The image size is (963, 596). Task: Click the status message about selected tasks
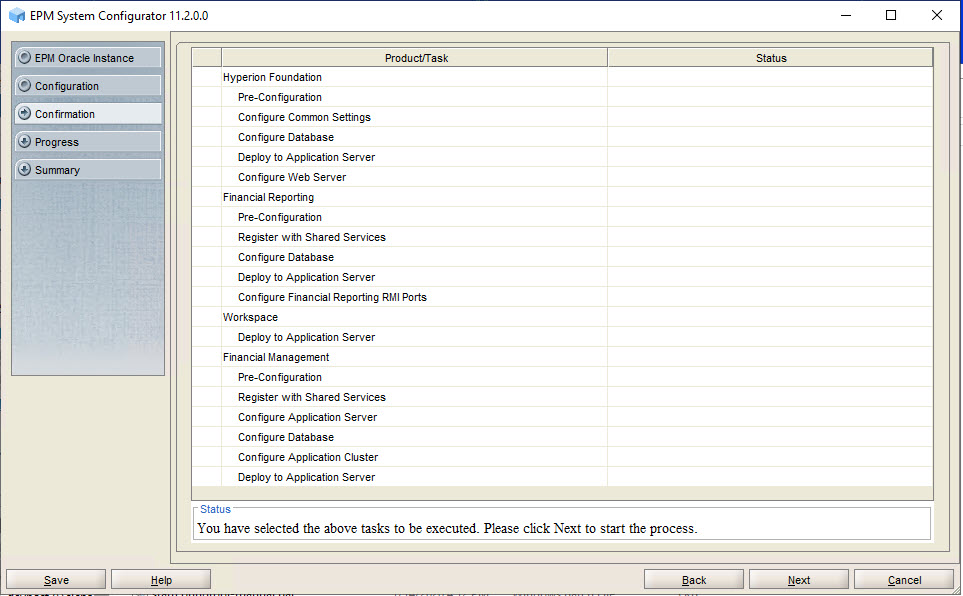pyautogui.click(x=447, y=528)
